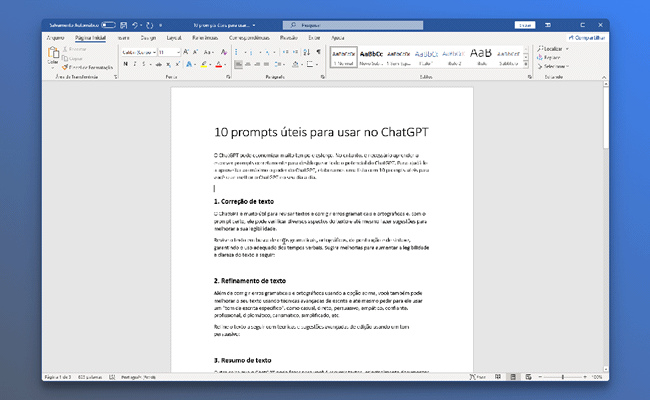Viewport: 650px width, 400px height.
Task: Toggle the Salvamento Automático switch
Action: pos(108,25)
